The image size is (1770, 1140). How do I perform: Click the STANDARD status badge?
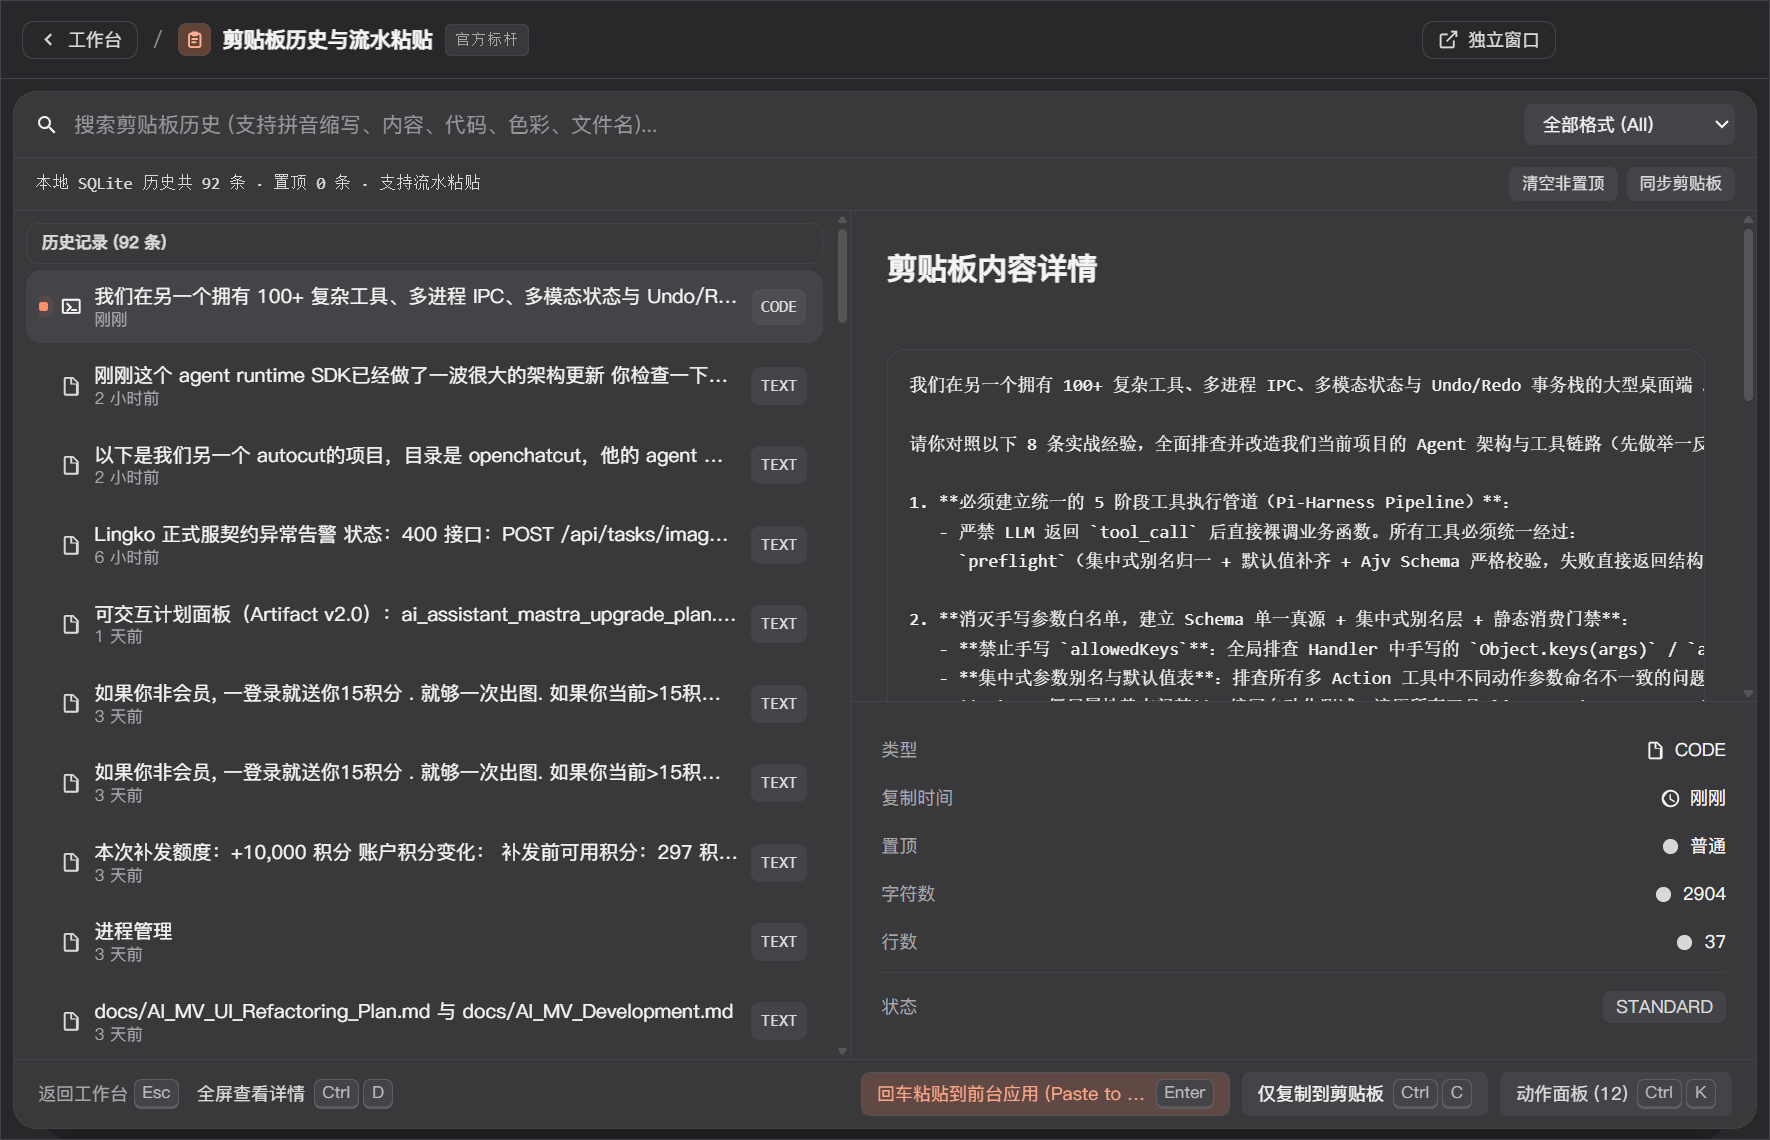click(1664, 1007)
